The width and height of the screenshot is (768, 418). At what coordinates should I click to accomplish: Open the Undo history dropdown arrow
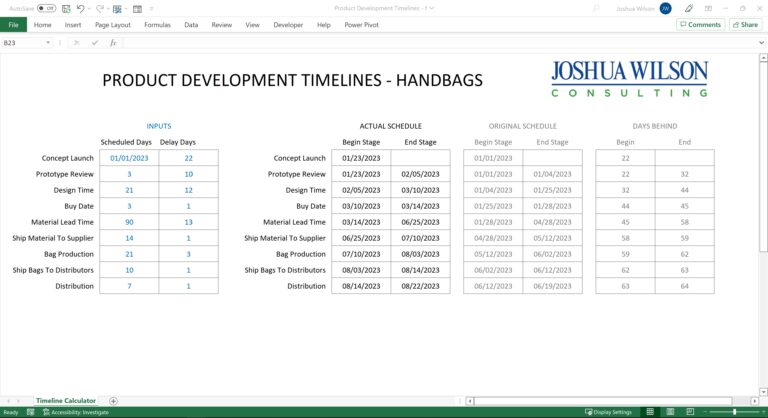tap(89, 8)
